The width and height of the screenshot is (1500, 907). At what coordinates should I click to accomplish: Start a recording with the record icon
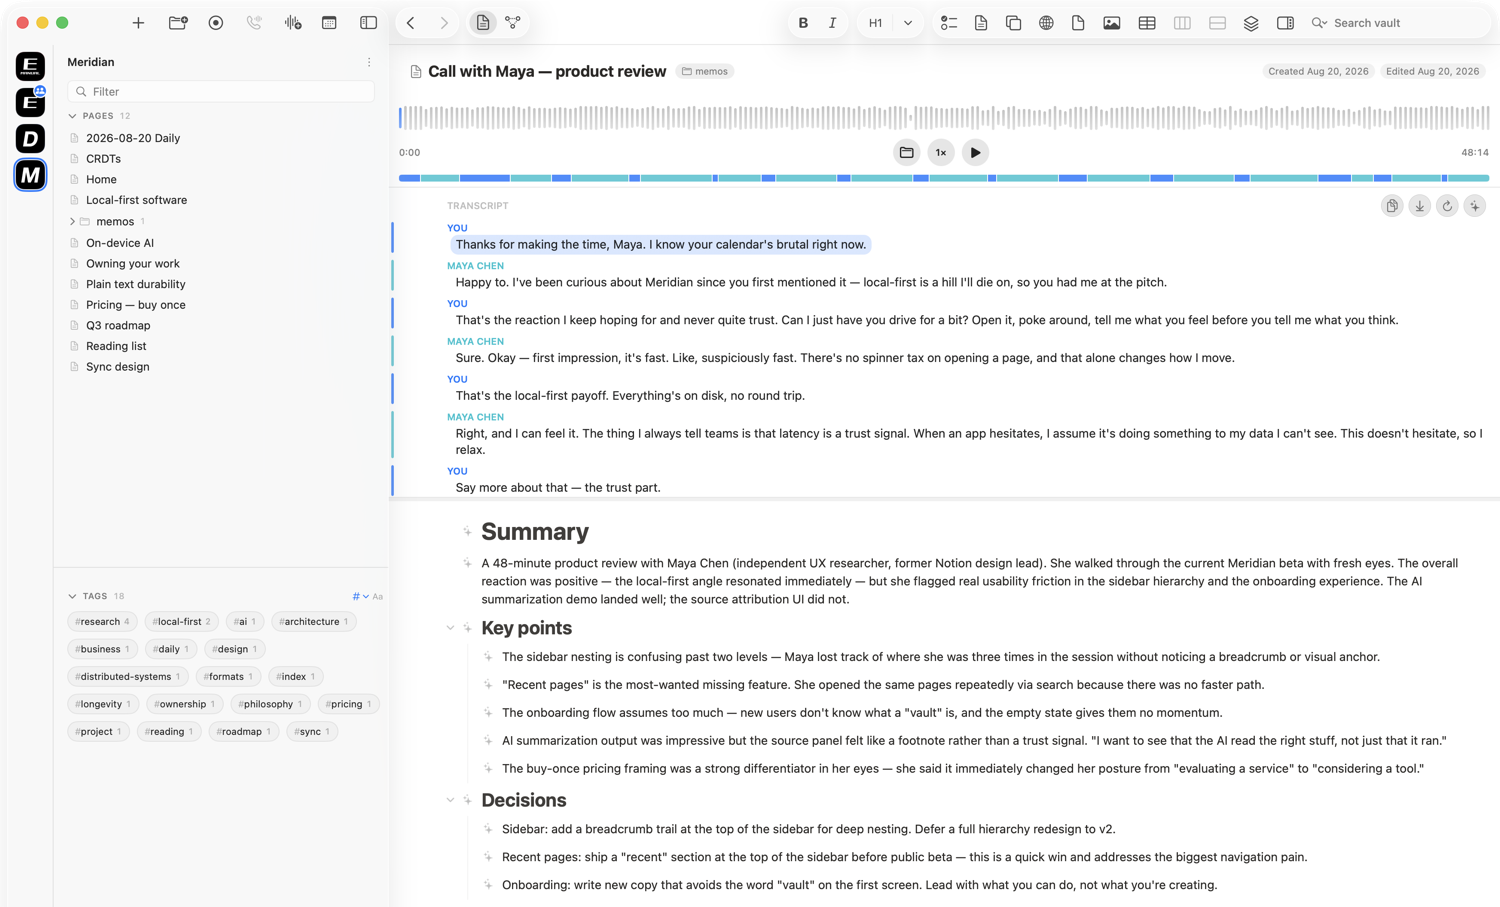click(216, 23)
